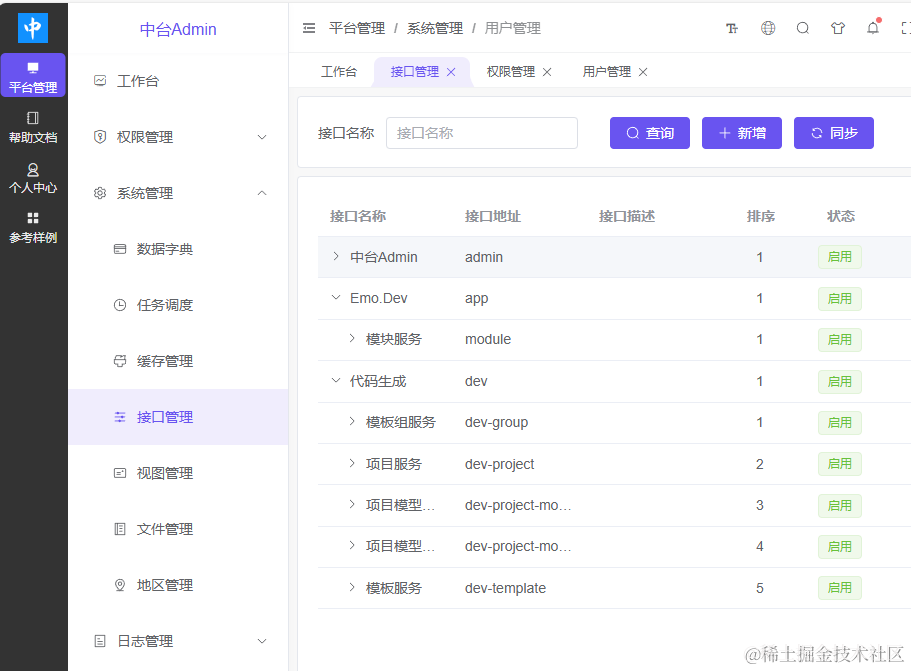Close the 权限管理 tab
This screenshot has width=911, height=671.
pos(547,72)
